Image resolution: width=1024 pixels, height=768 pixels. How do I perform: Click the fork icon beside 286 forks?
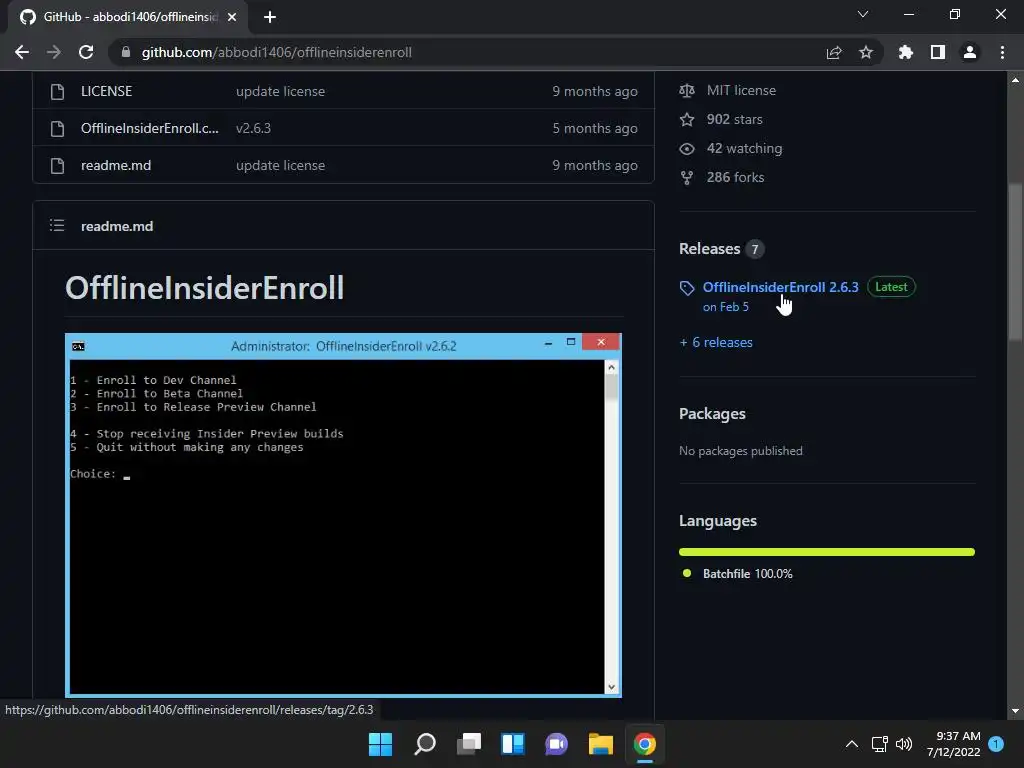686,178
